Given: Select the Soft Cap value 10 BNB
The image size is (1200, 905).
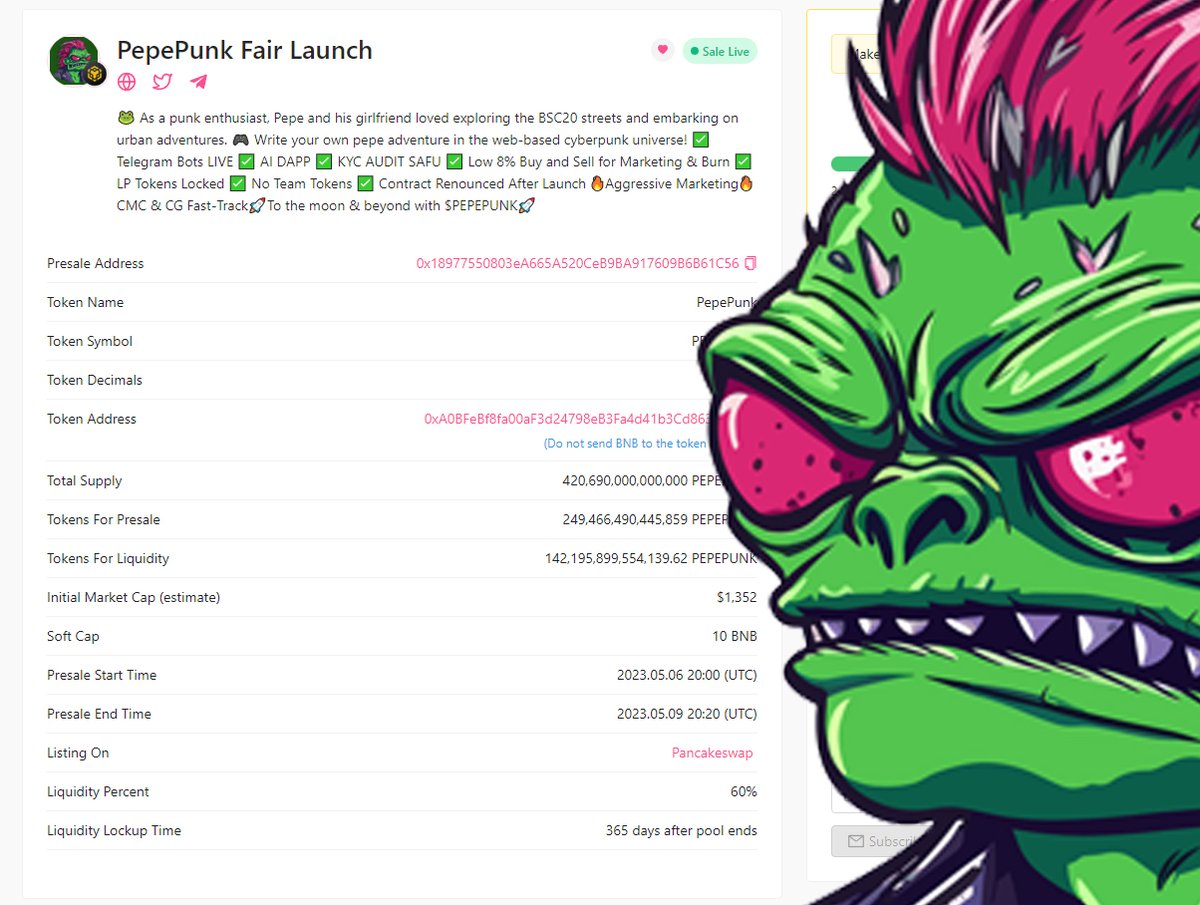Looking at the screenshot, I should coord(735,637).
